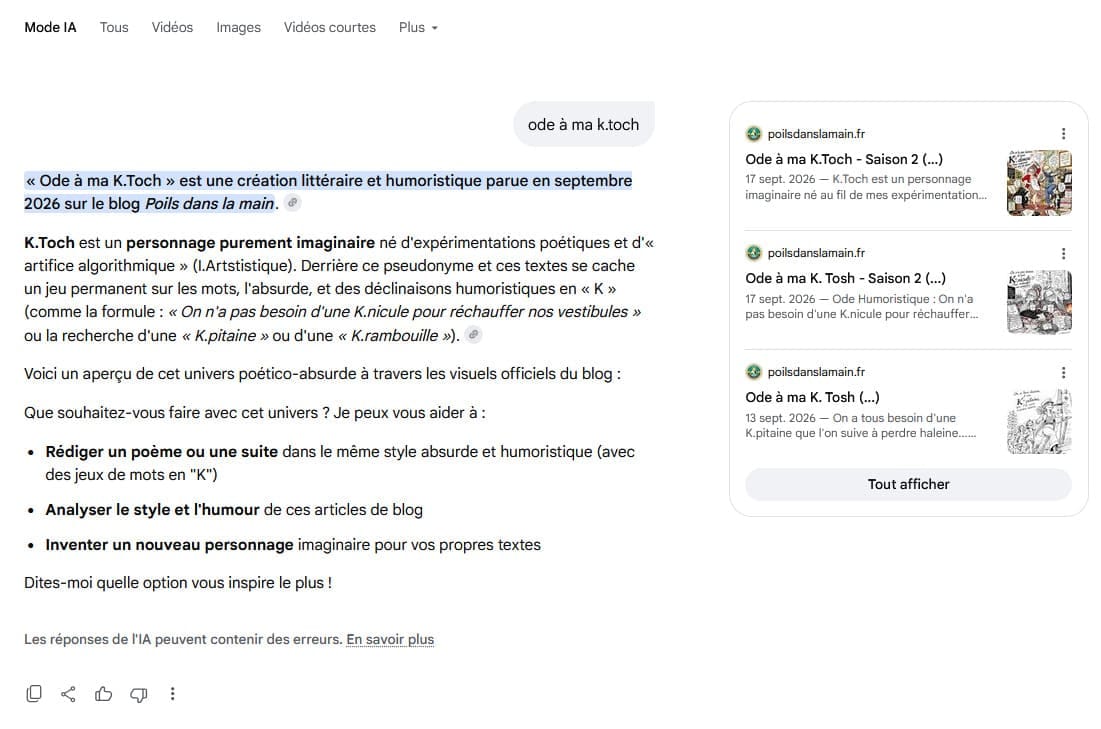
Task: Open source link icon after K.rambouille sentence
Action: (x=474, y=335)
